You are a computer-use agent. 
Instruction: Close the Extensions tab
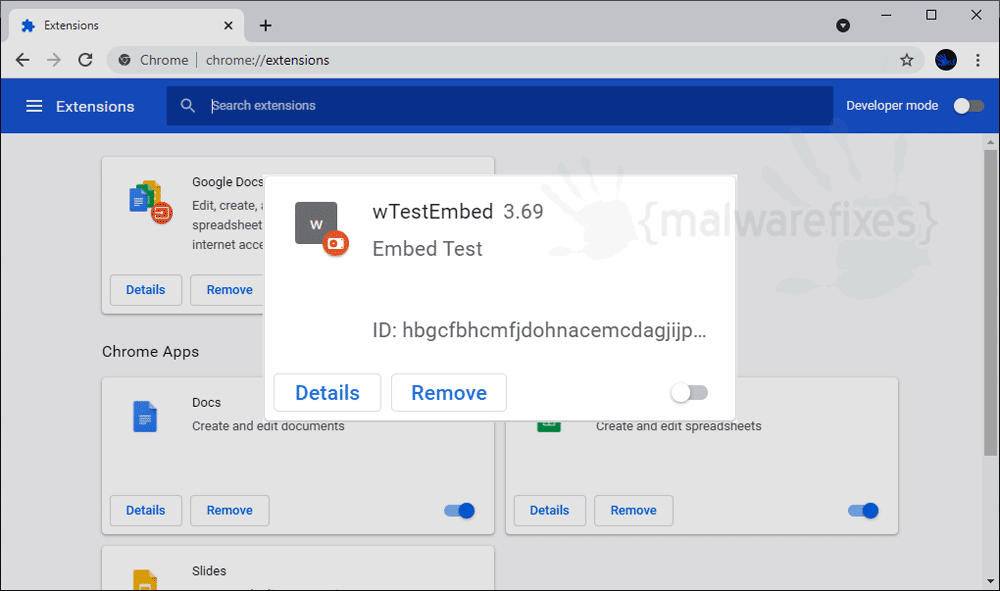[228, 26]
